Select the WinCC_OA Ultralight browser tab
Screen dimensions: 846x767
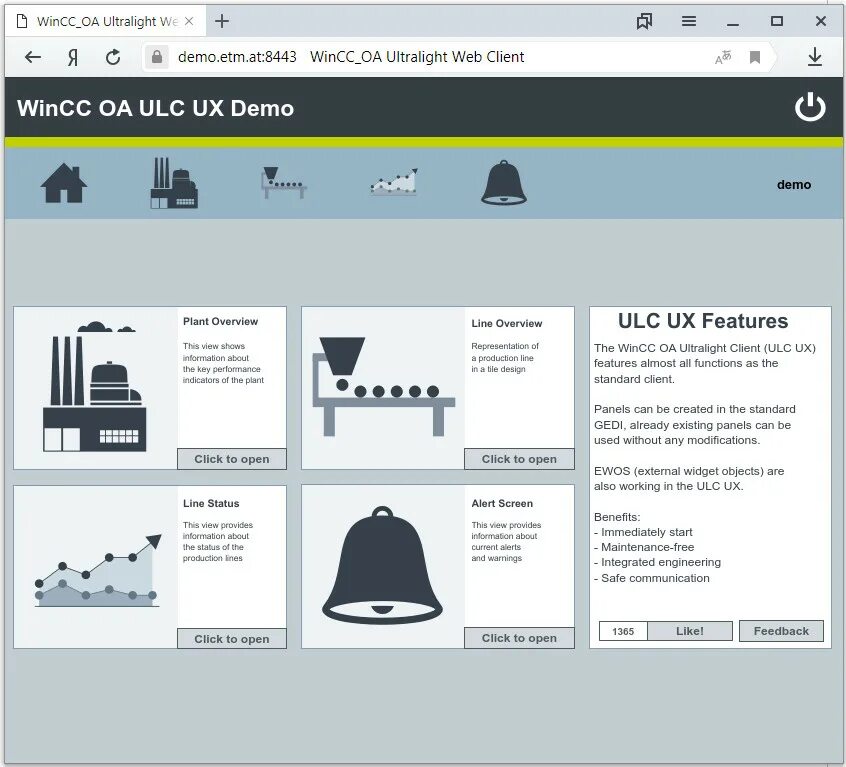[x=105, y=22]
